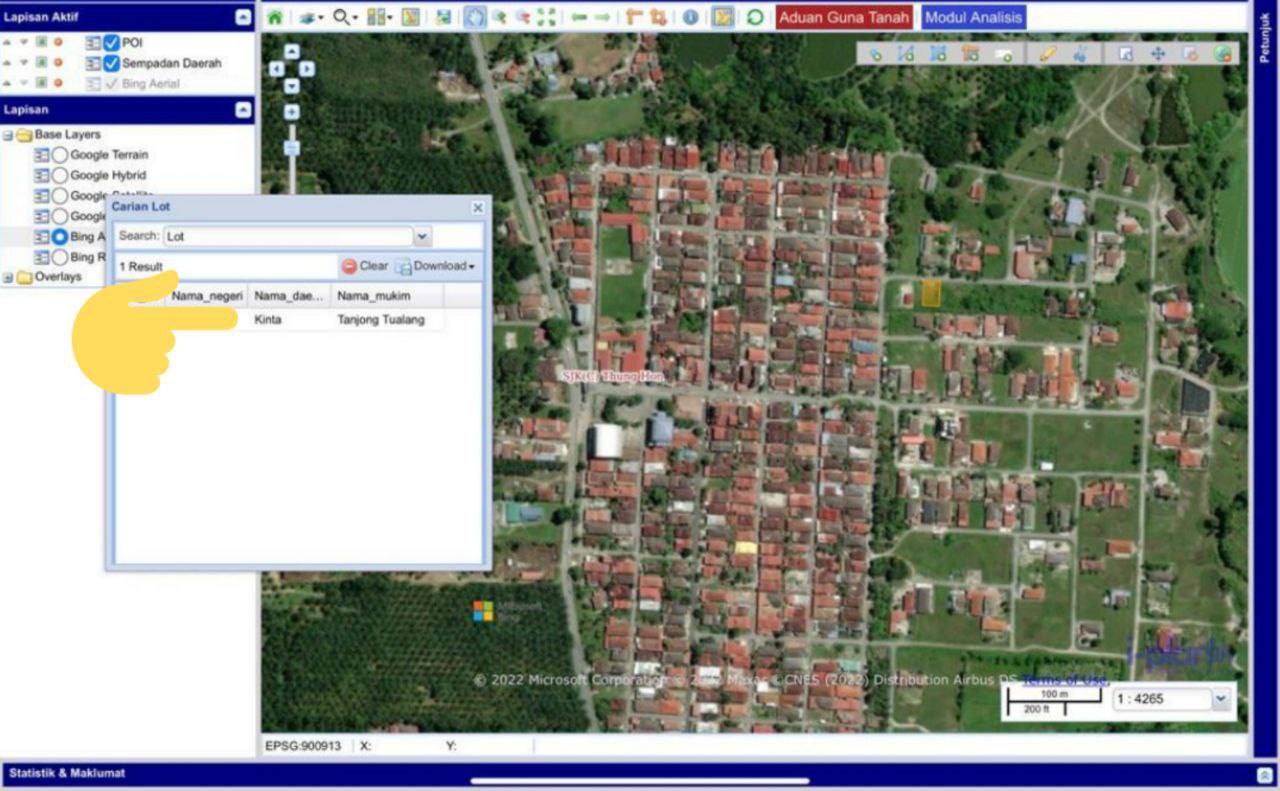
Task: Open the Download dropdown in Carian Lot
Action: pyautogui.click(x=436, y=266)
